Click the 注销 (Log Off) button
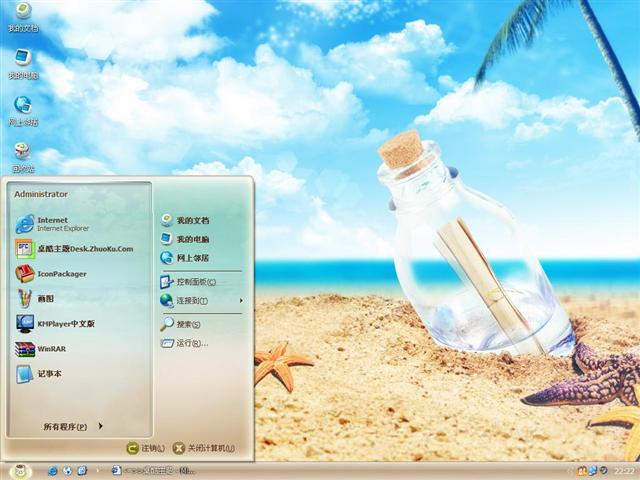Screen dimensions: 640x480 point(146,448)
